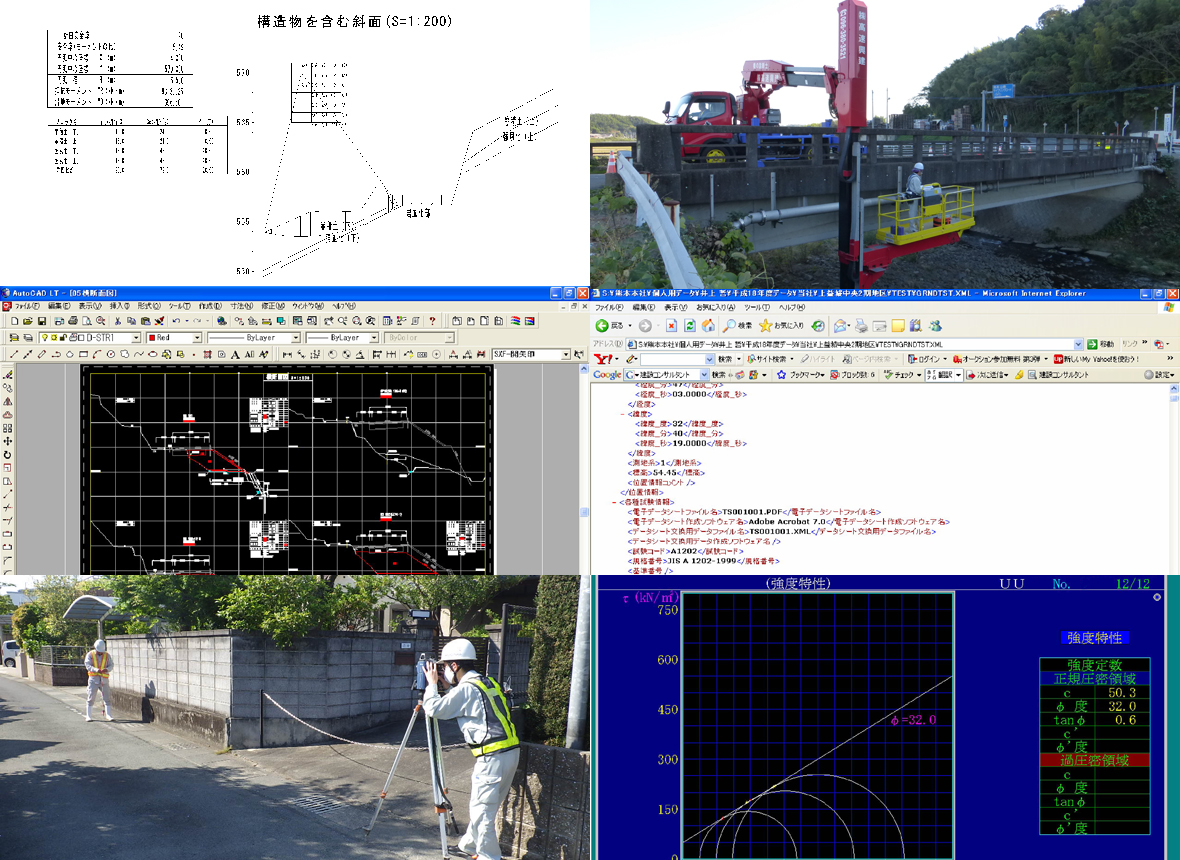Toggle the layer lock icon in AutoCAD
This screenshot has height=860, width=1180.
point(63,338)
